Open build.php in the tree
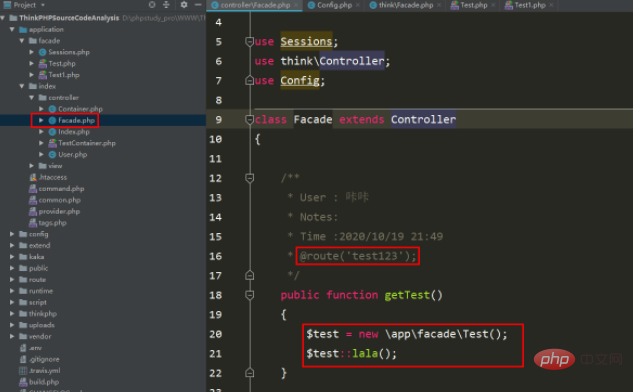This screenshot has height=392, width=633. point(44,382)
